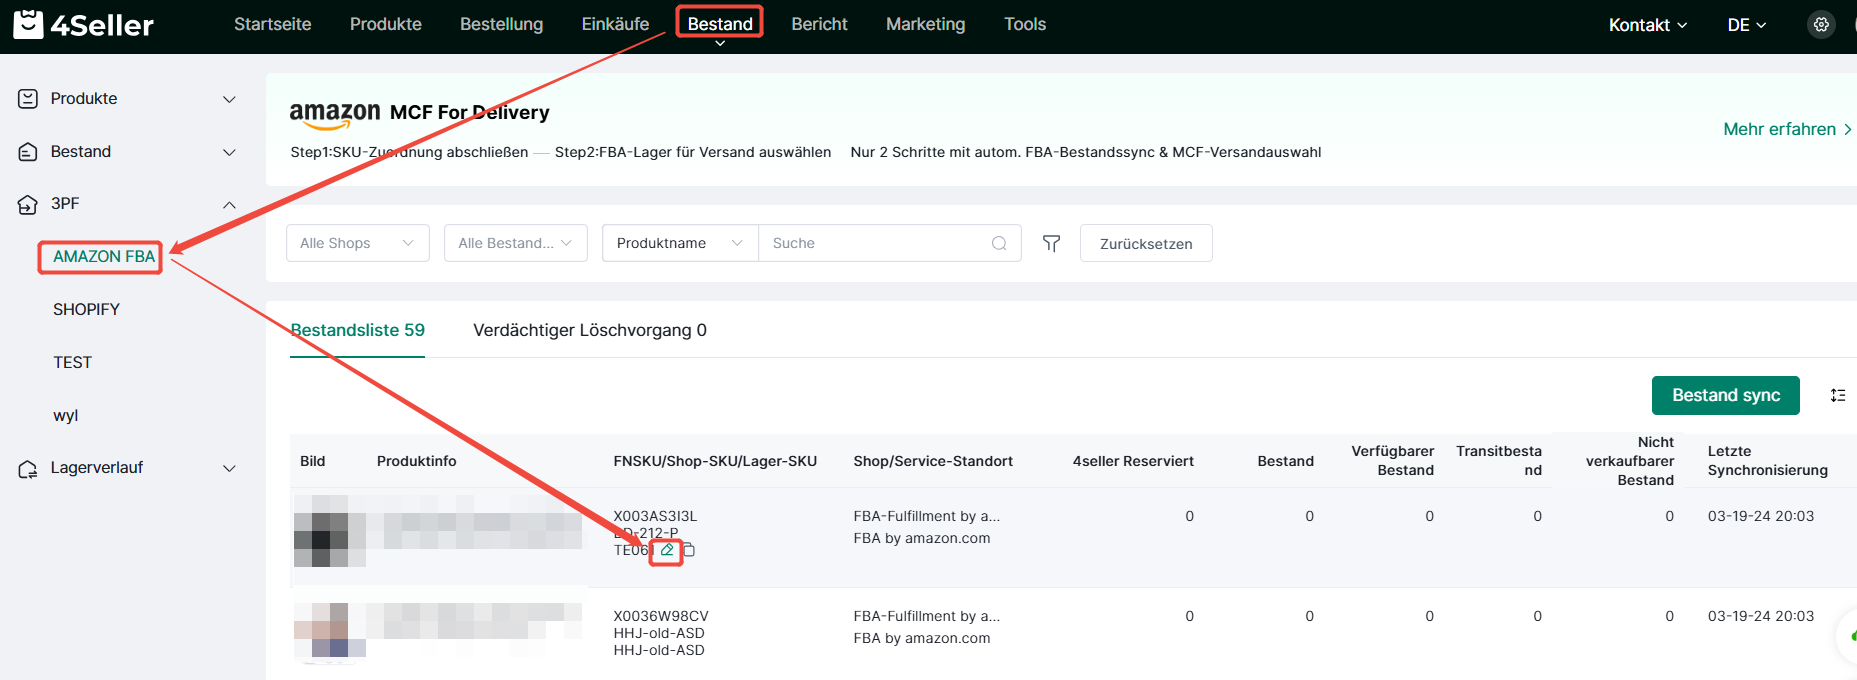Open the DE language dropdown
1857x680 pixels.
[1747, 25]
